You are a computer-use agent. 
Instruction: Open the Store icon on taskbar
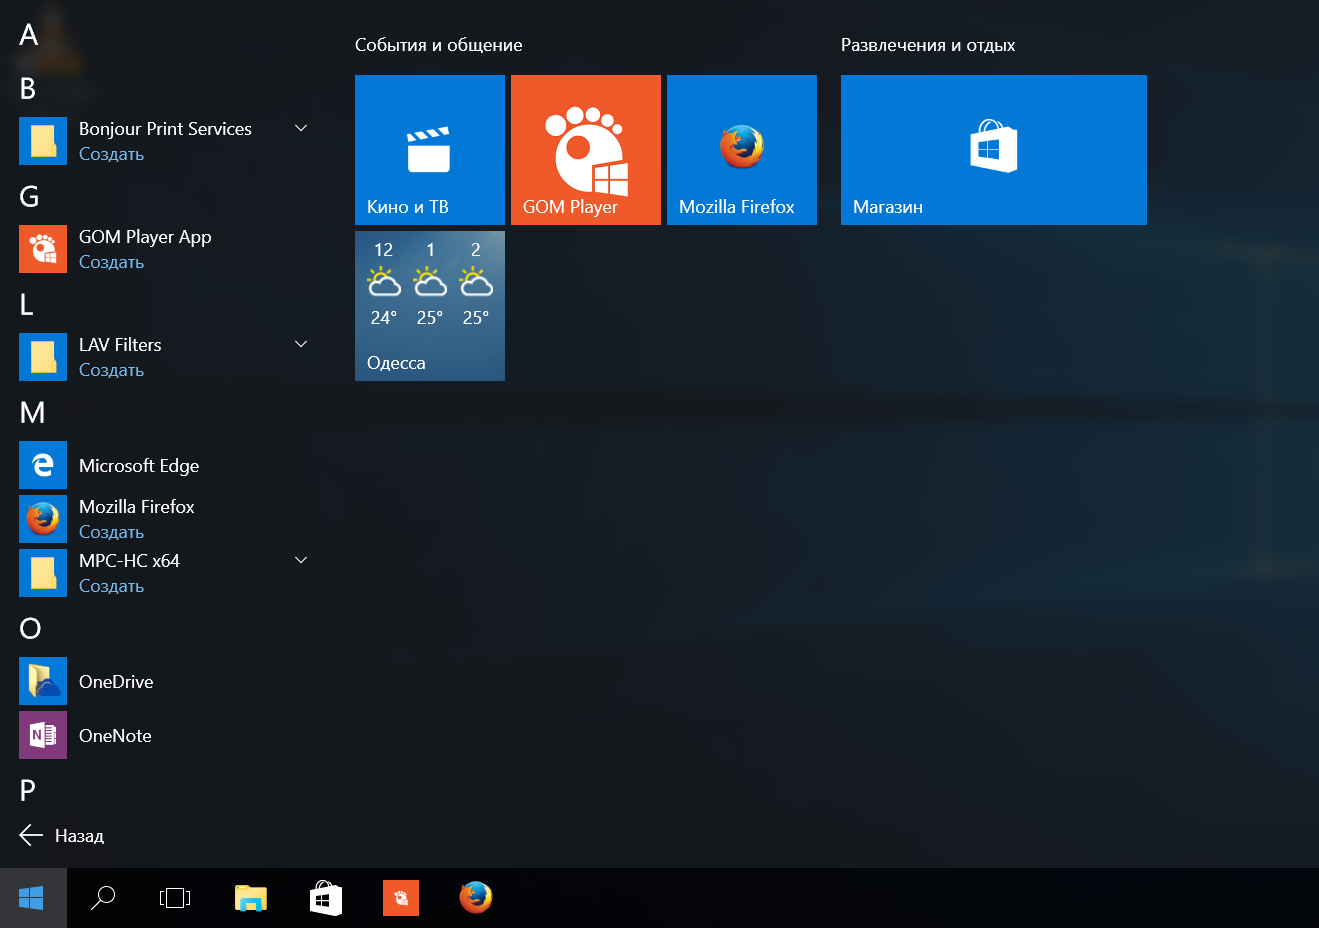pos(326,898)
